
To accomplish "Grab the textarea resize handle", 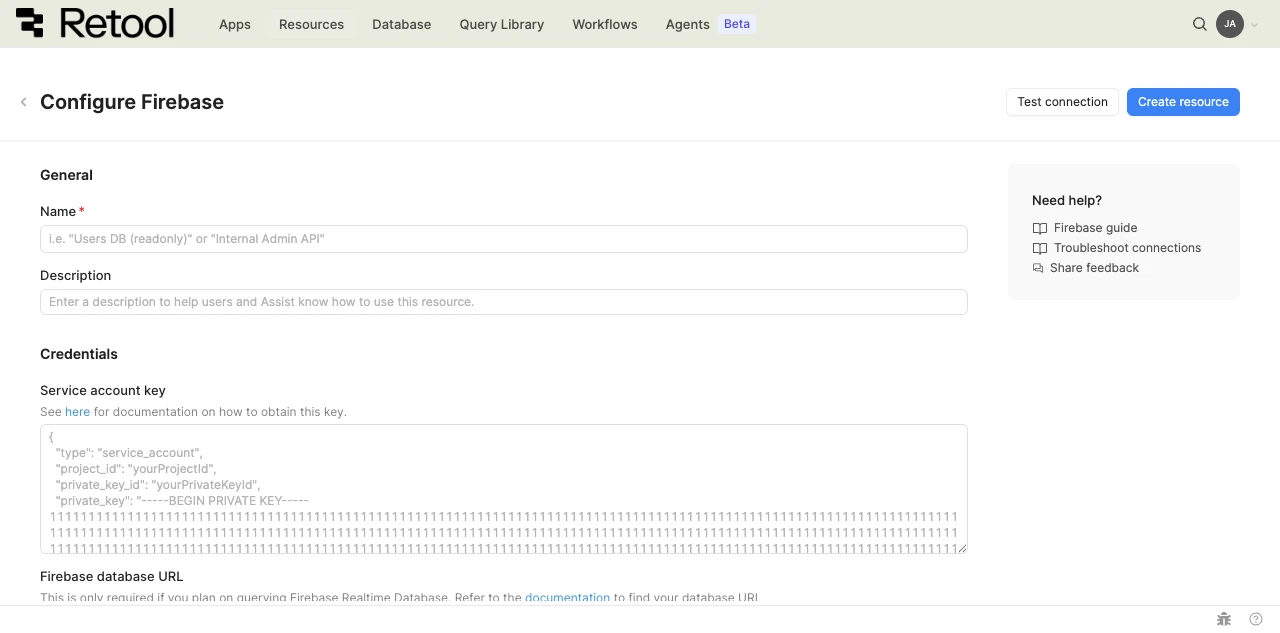I will pos(962,548).
